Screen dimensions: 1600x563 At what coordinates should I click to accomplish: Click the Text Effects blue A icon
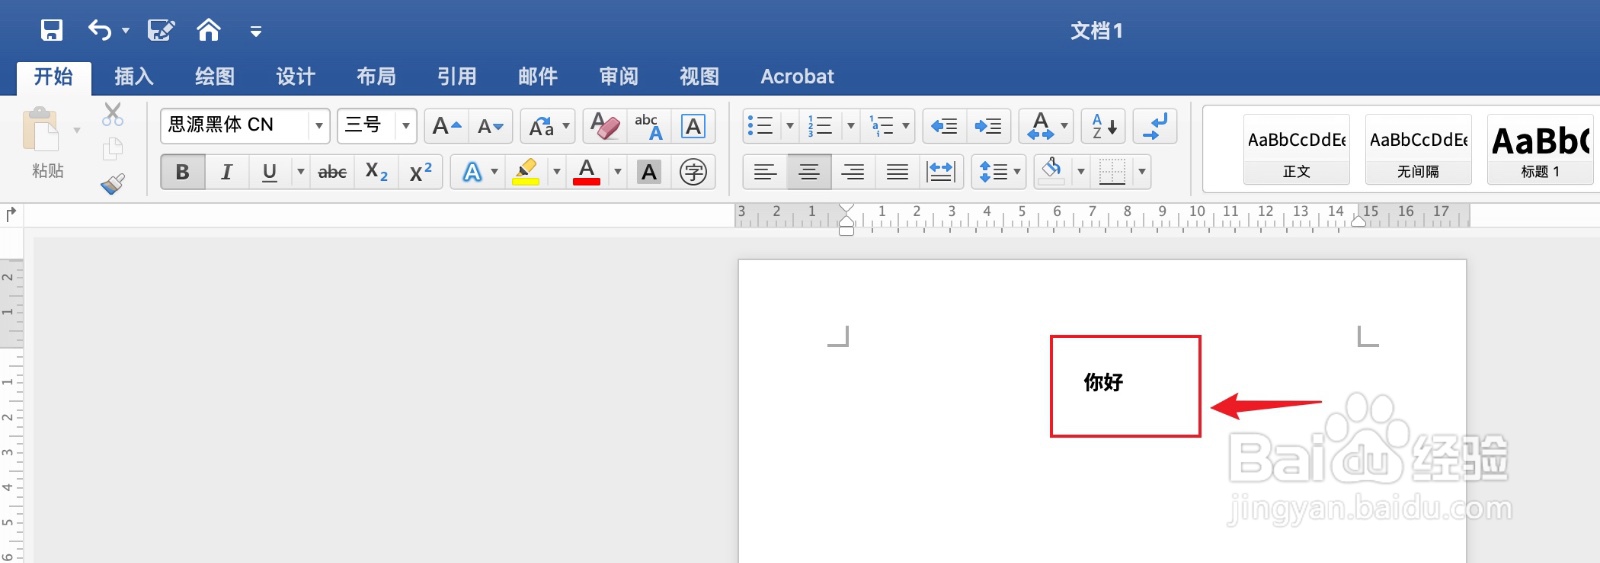tap(472, 172)
